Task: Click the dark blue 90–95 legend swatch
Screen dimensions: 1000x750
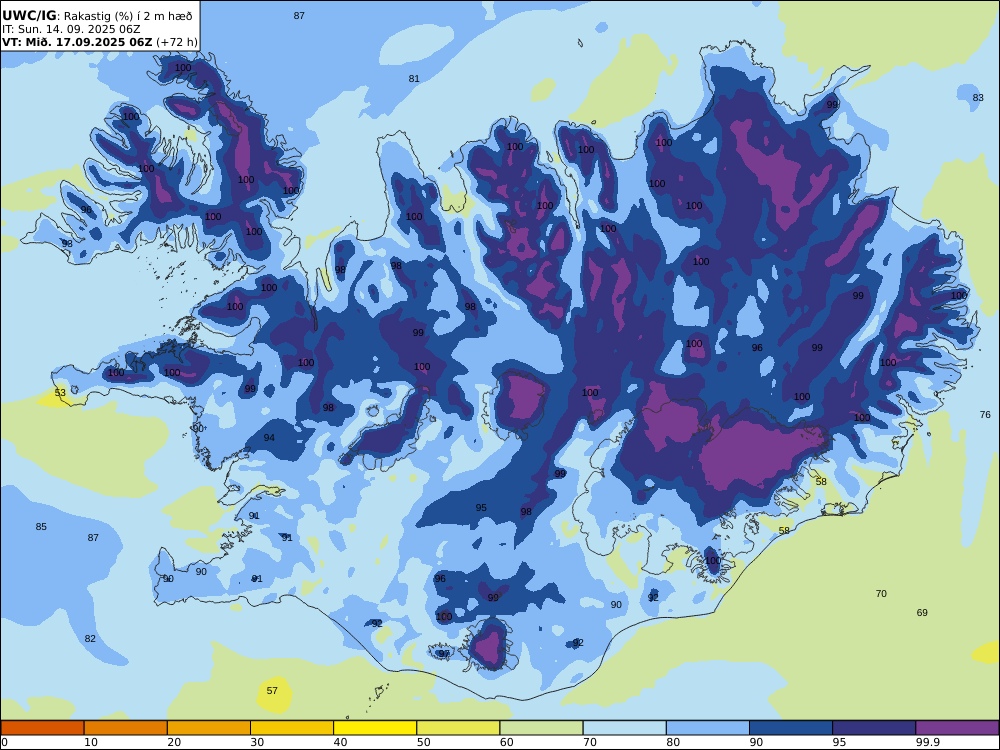Action: coord(791,728)
